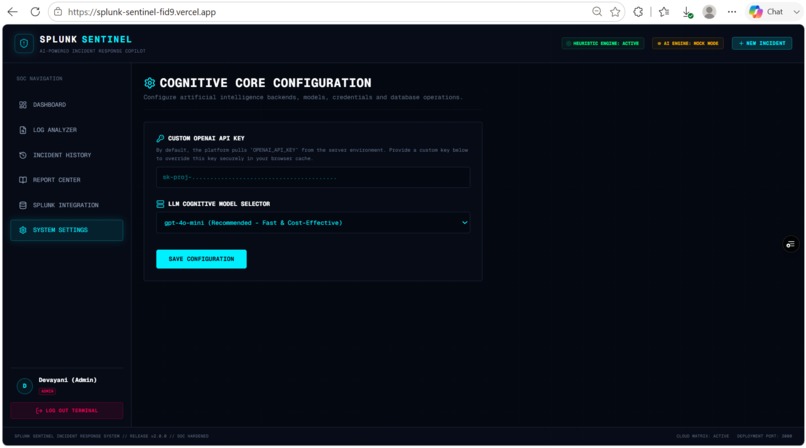Click the Devayani (Admin) user name
806x448 pixels.
pos(67,380)
